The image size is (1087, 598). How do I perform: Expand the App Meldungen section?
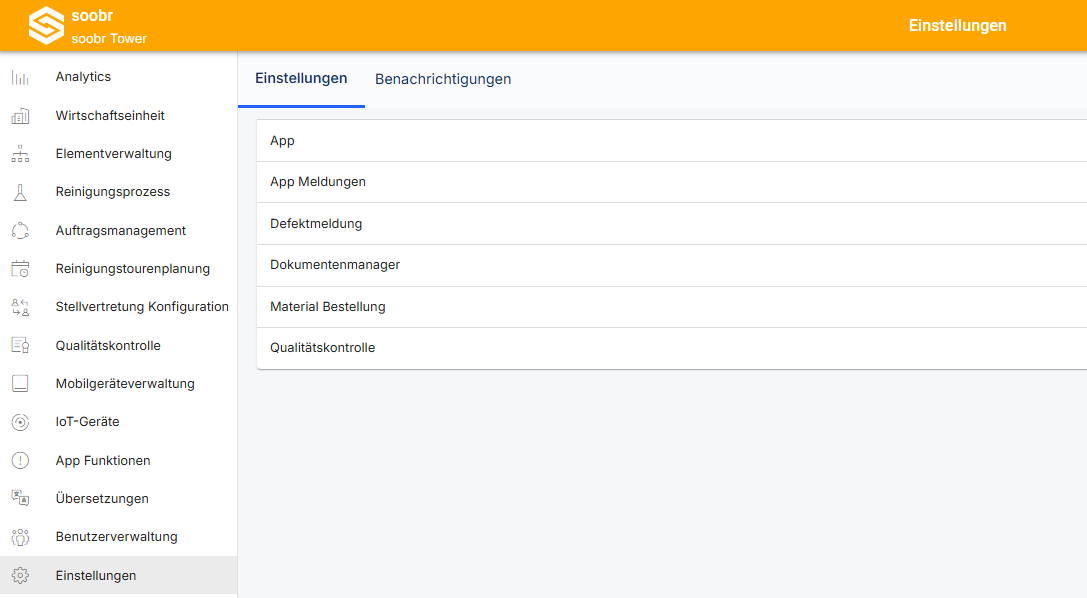coord(672,182)
